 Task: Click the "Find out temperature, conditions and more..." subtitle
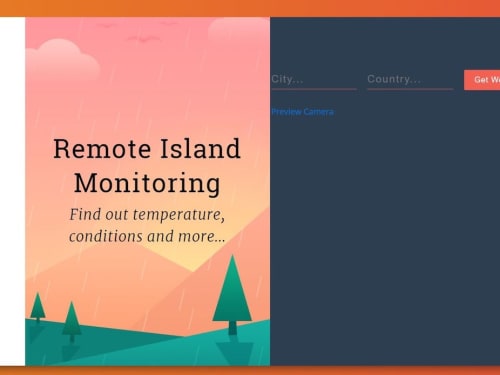pyautogui.click(x=147, y=225)
